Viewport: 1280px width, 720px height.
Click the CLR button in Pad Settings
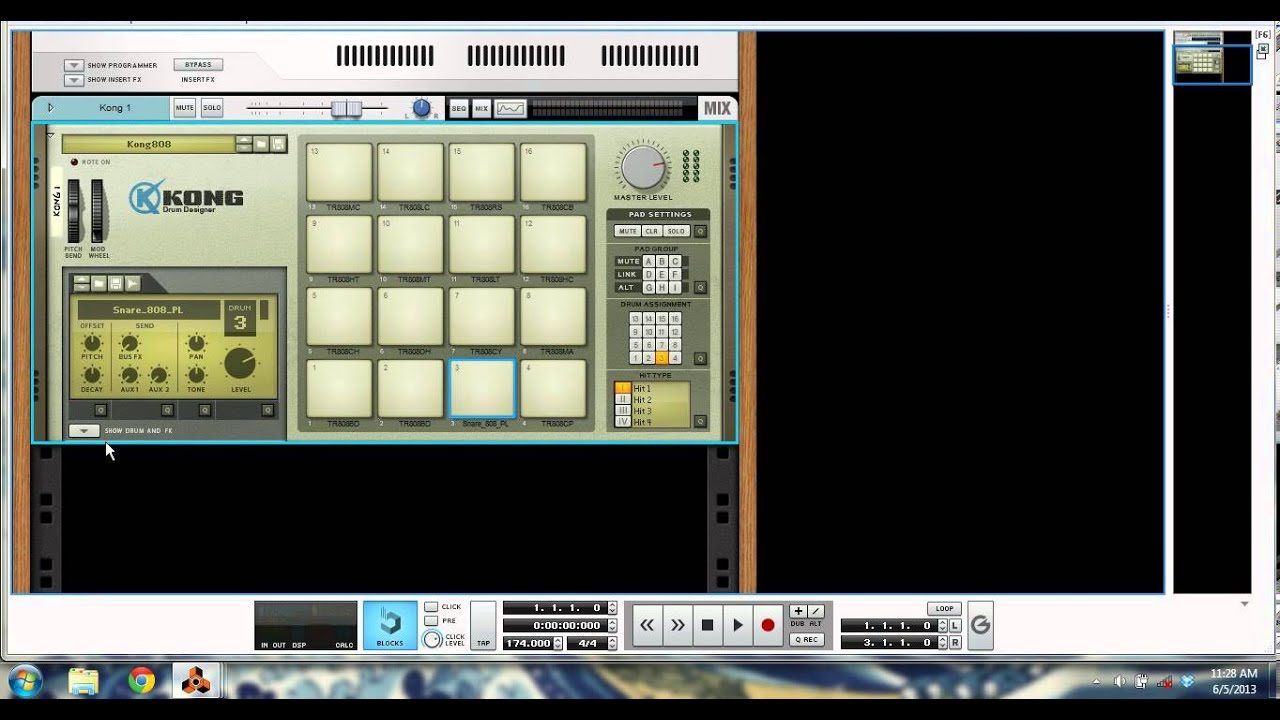click(651, 231)
